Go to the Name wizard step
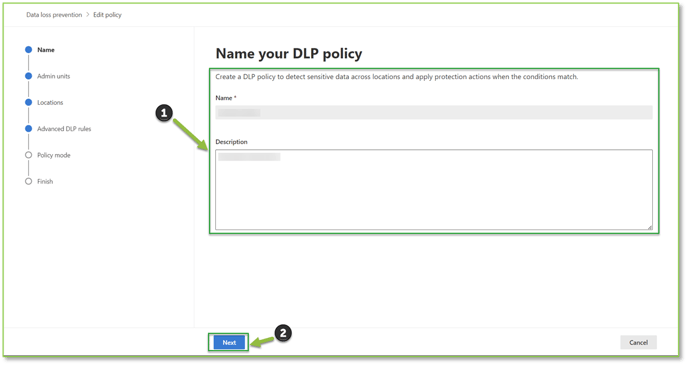Screen dimensions: 687x365 coord(46,50)
